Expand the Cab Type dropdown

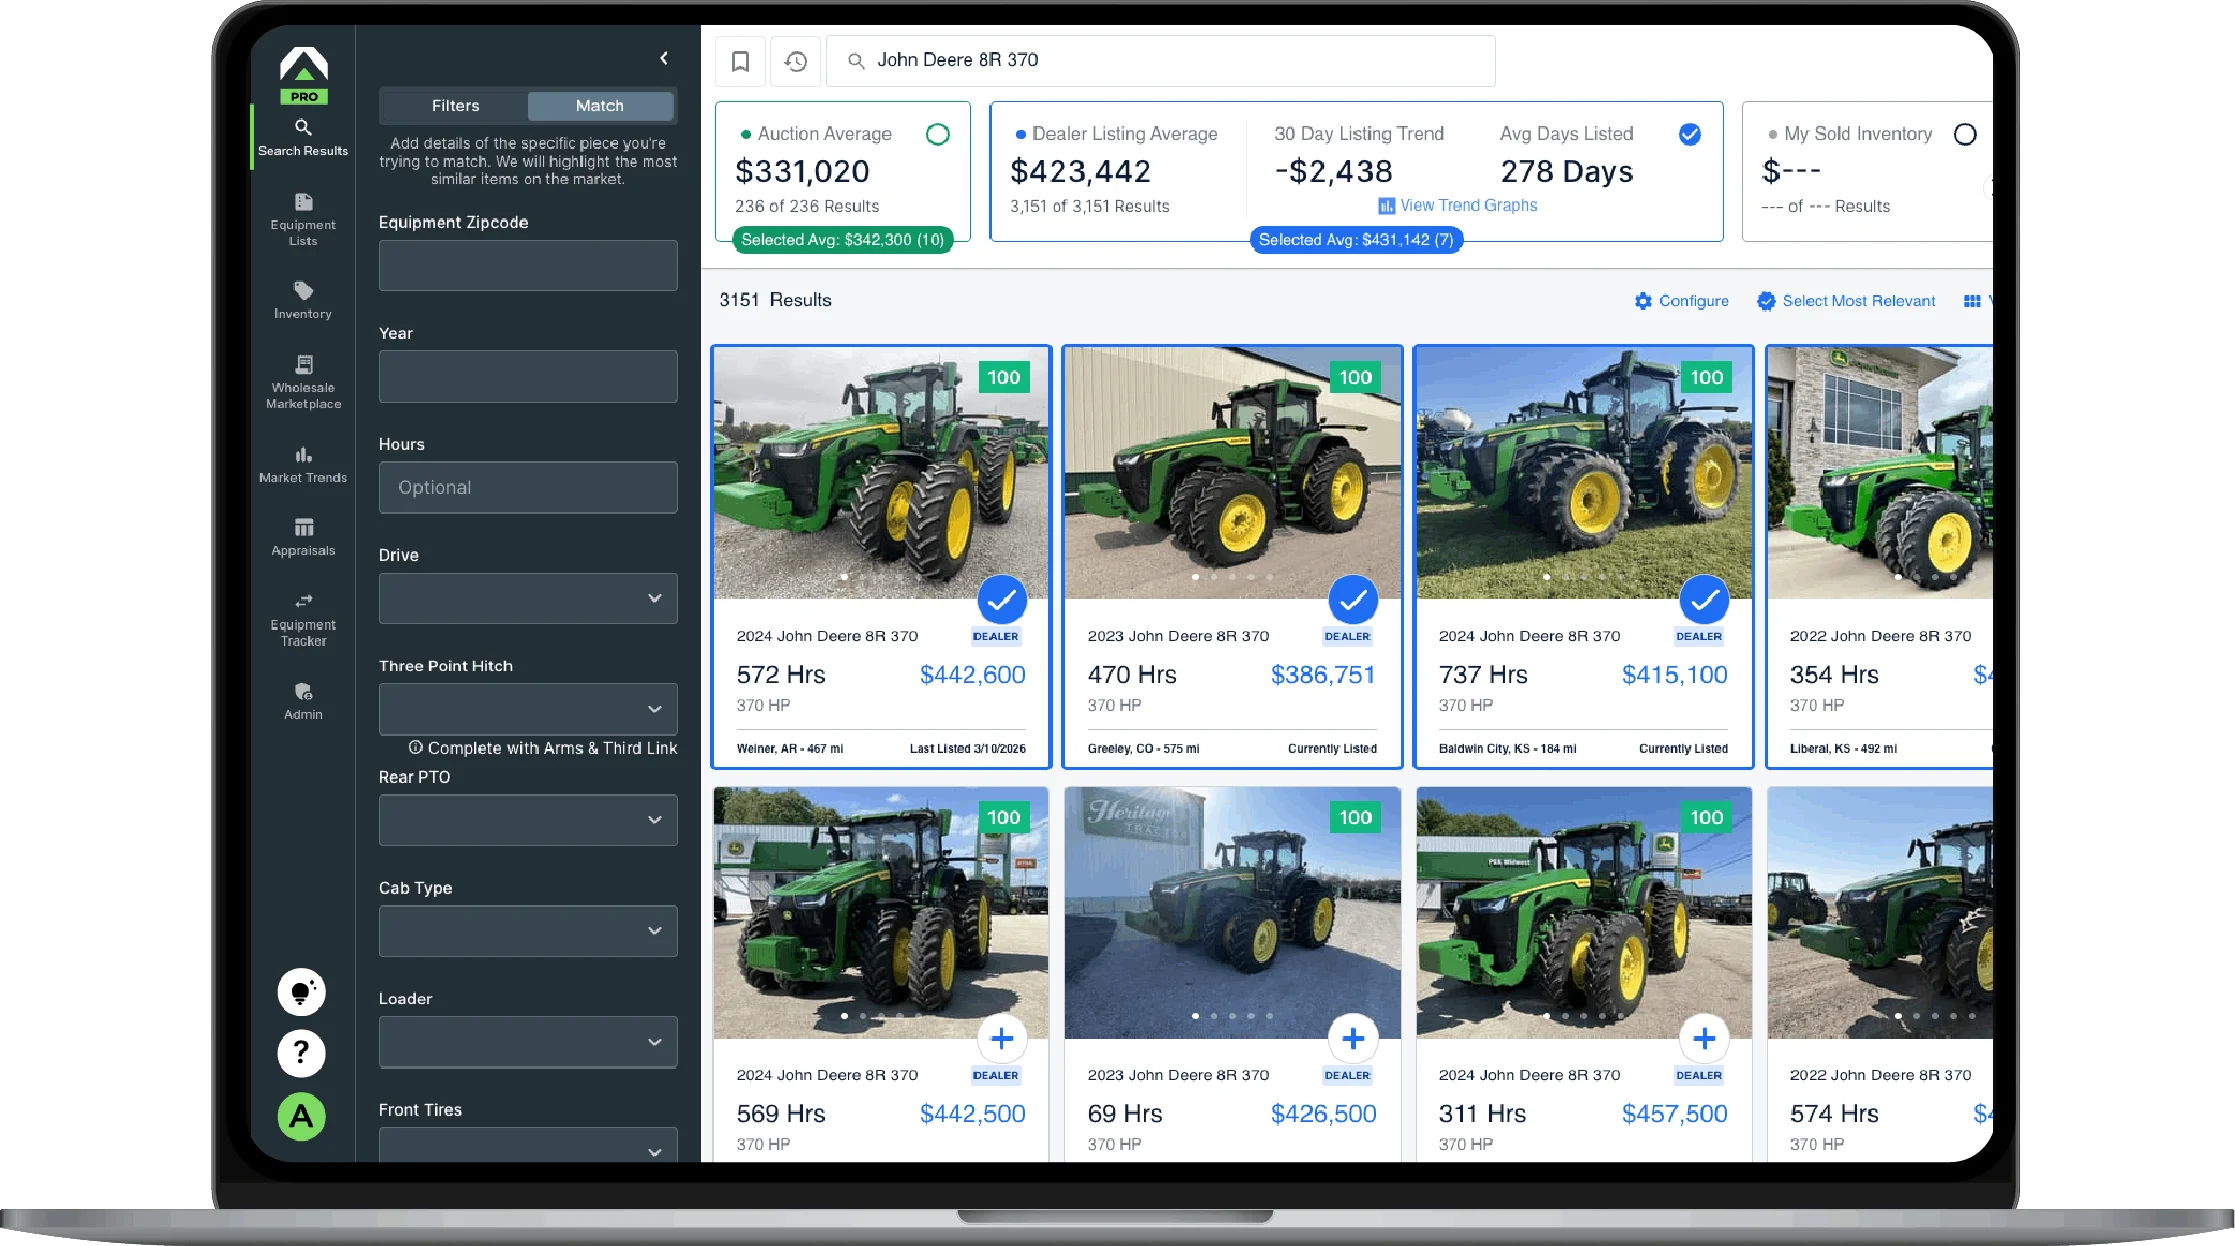[528, 931]
